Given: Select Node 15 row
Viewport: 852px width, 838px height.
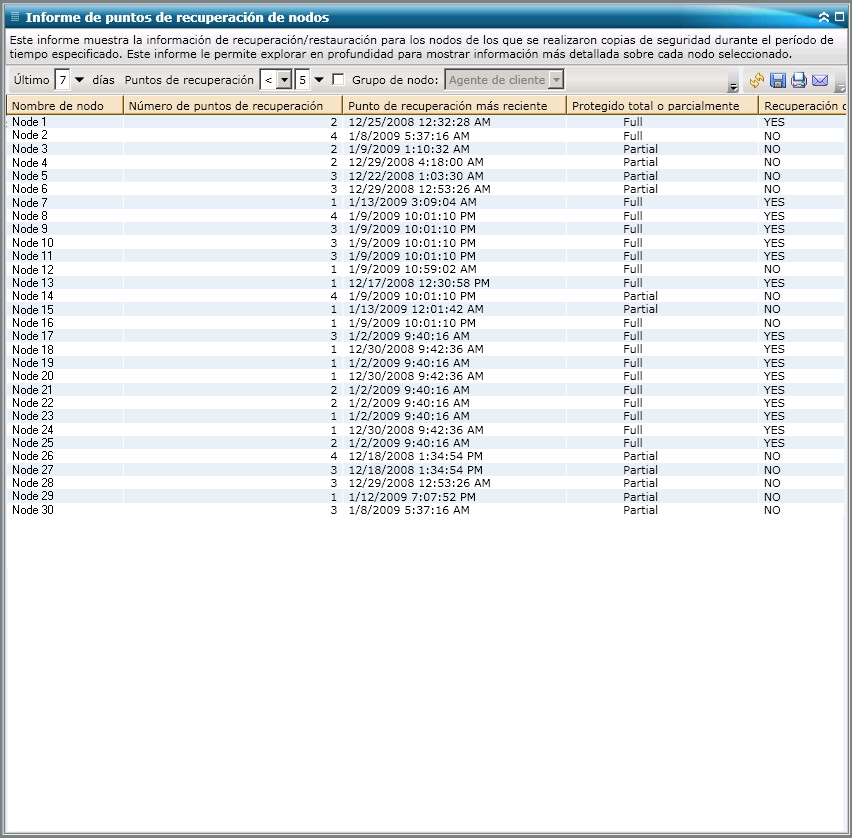Looking at the screenshot, I should coord(426,309).
